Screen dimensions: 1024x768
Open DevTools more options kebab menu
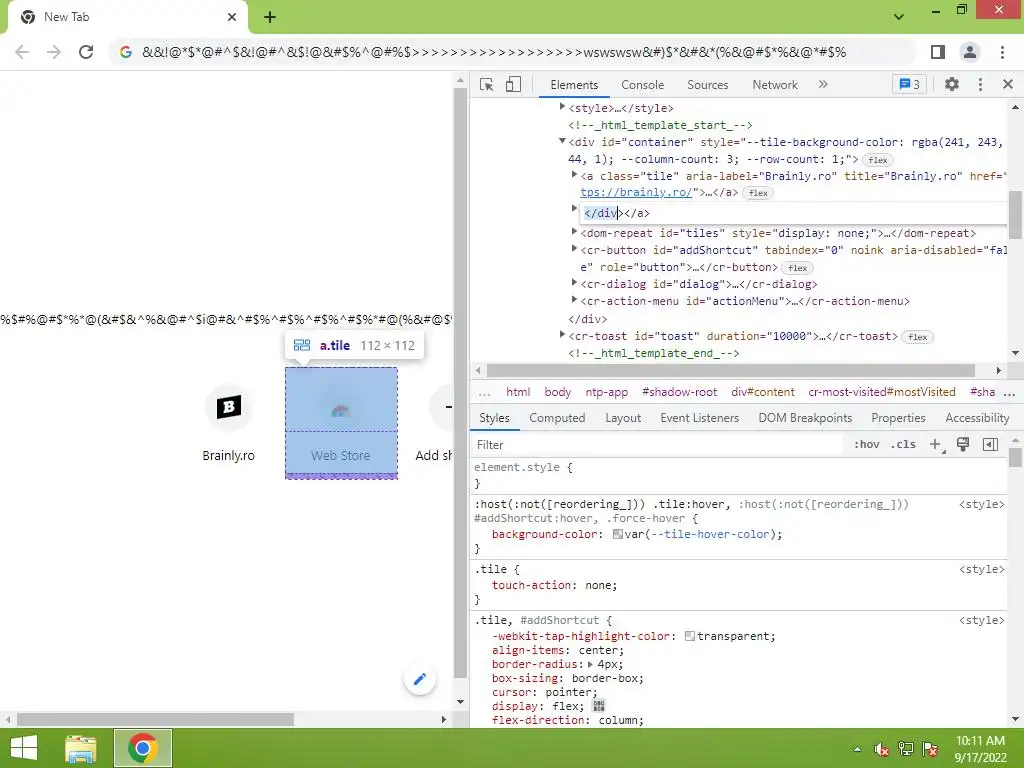coord(980,84)
